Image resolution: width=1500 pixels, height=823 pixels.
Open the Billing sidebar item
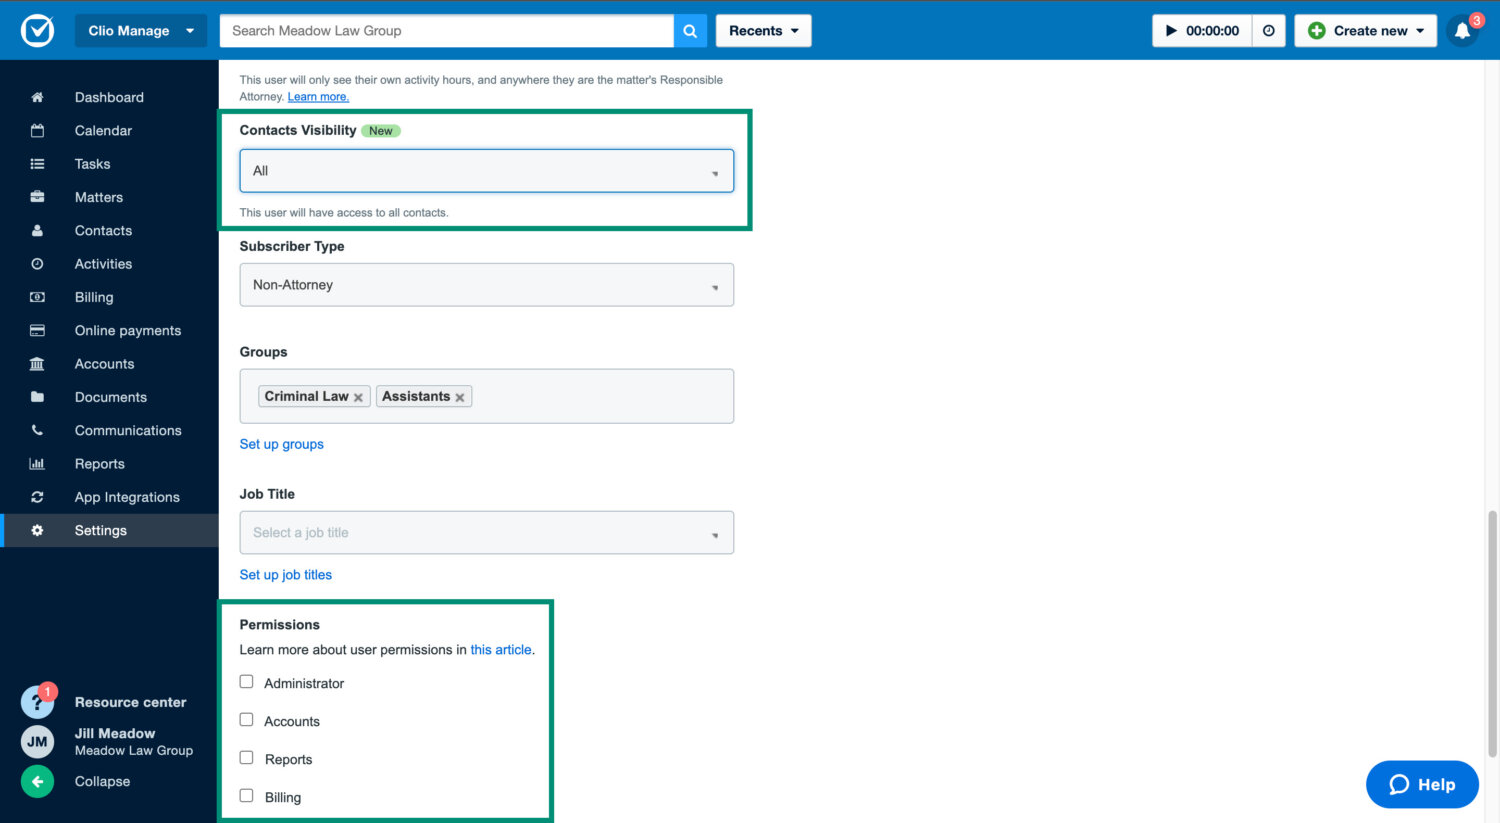coord(93,297)
